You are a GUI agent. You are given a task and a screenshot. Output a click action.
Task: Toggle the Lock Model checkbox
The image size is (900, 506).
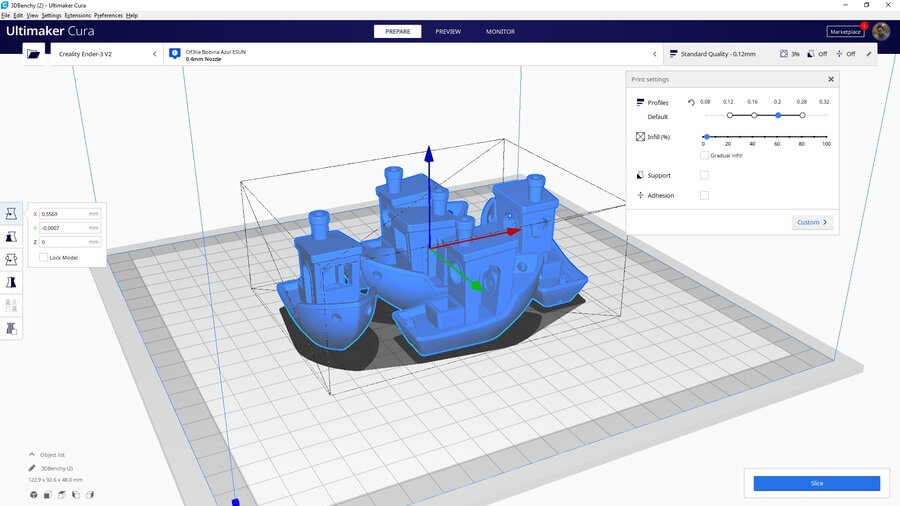coord(43,258)
